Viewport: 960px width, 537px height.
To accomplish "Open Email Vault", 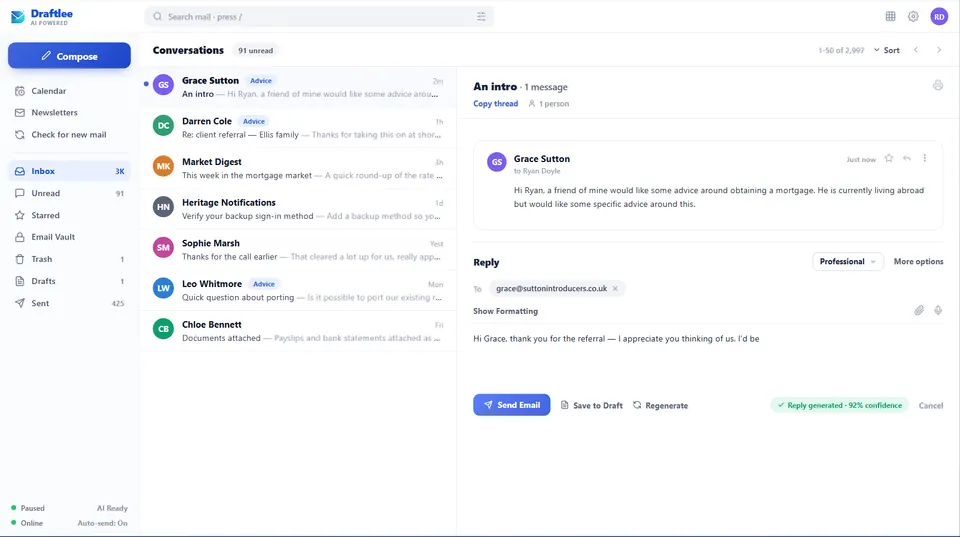I will (x=69, y=237).
